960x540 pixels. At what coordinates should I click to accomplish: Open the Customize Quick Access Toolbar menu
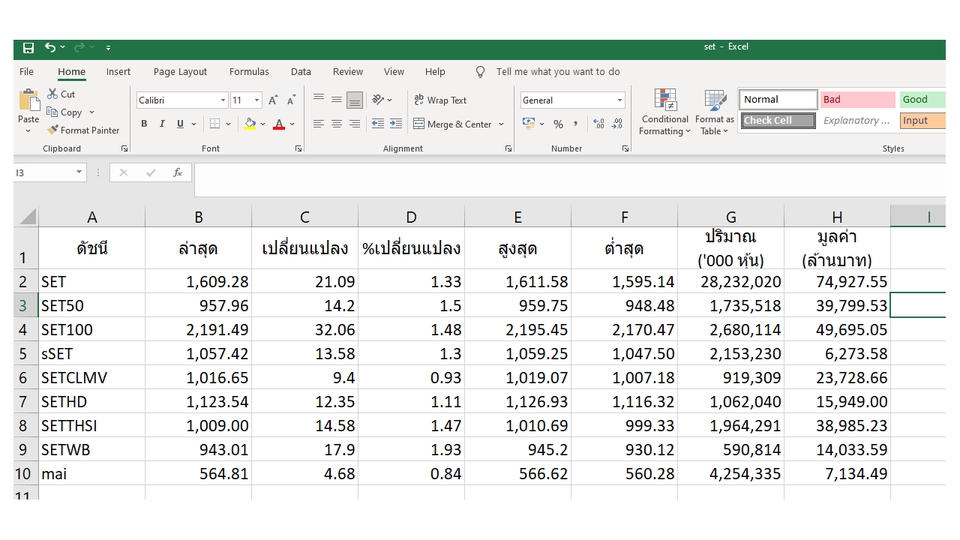coord(108,47)
